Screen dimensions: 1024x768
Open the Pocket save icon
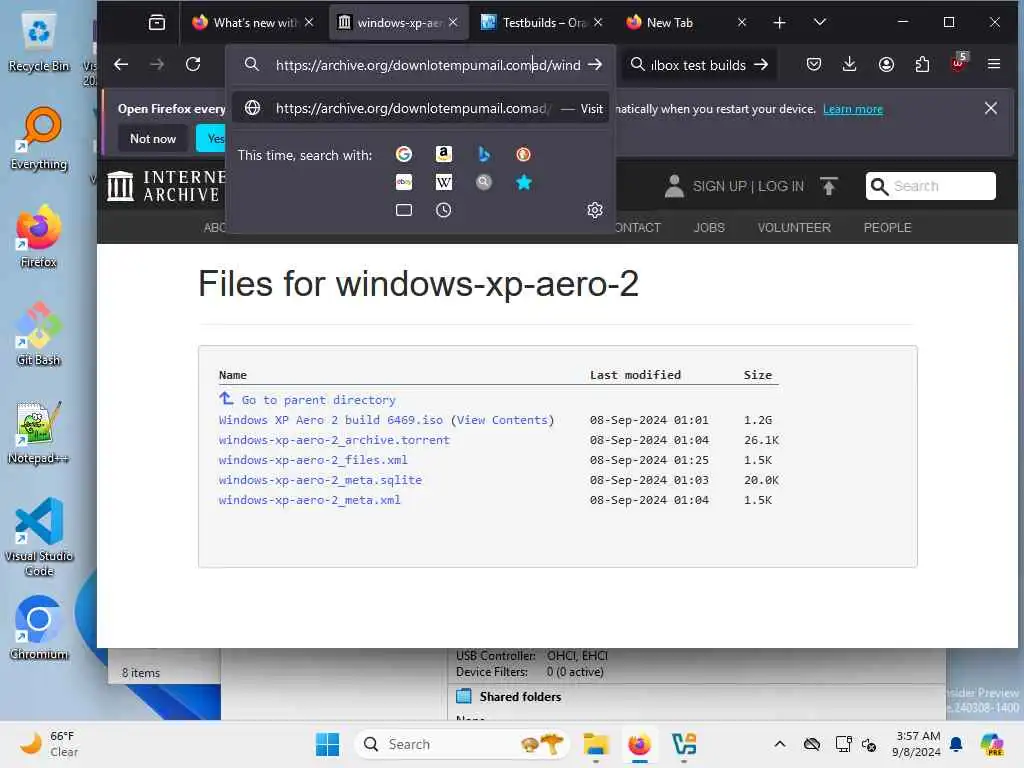814,64
